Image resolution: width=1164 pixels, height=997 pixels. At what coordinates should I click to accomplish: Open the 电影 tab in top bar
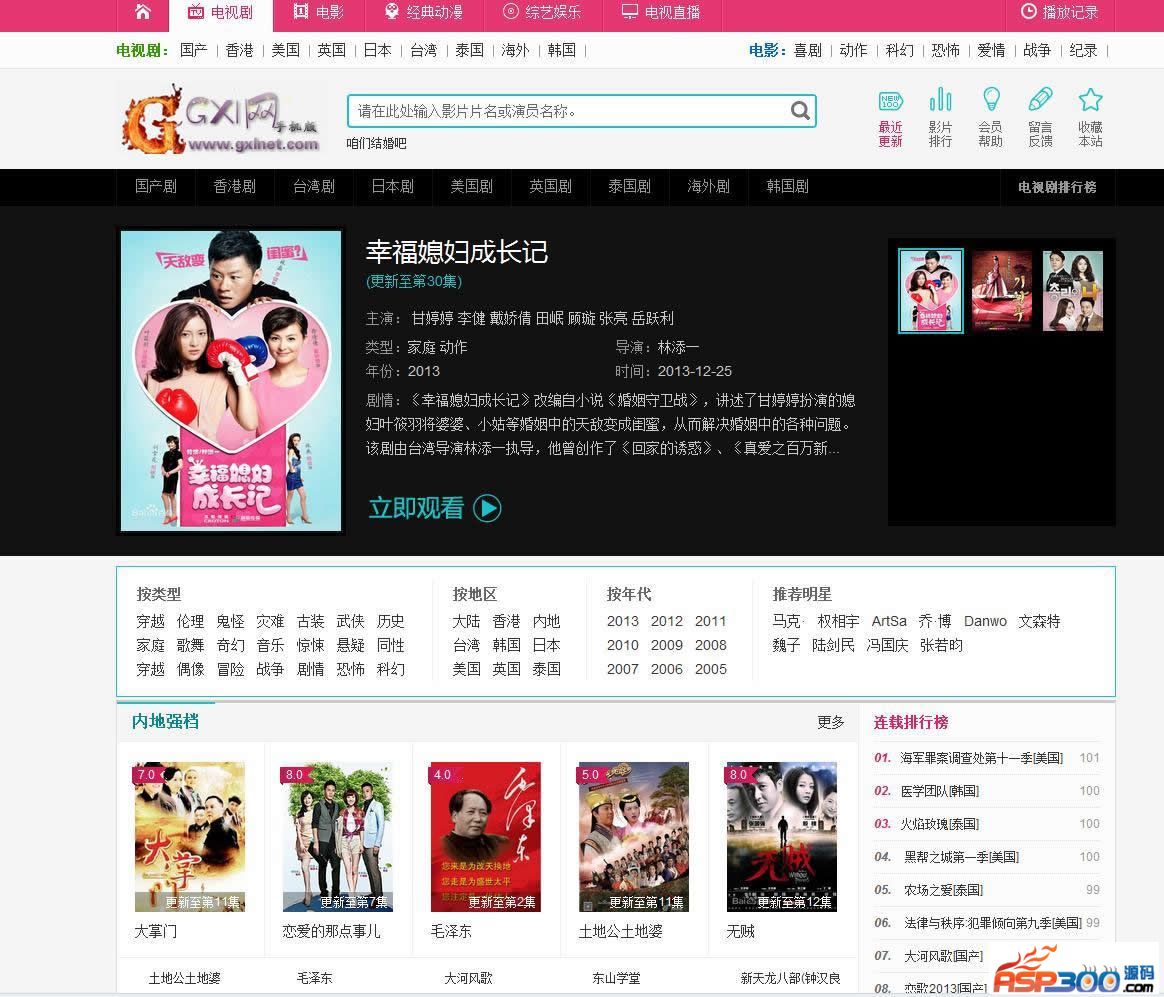[318, 13]
